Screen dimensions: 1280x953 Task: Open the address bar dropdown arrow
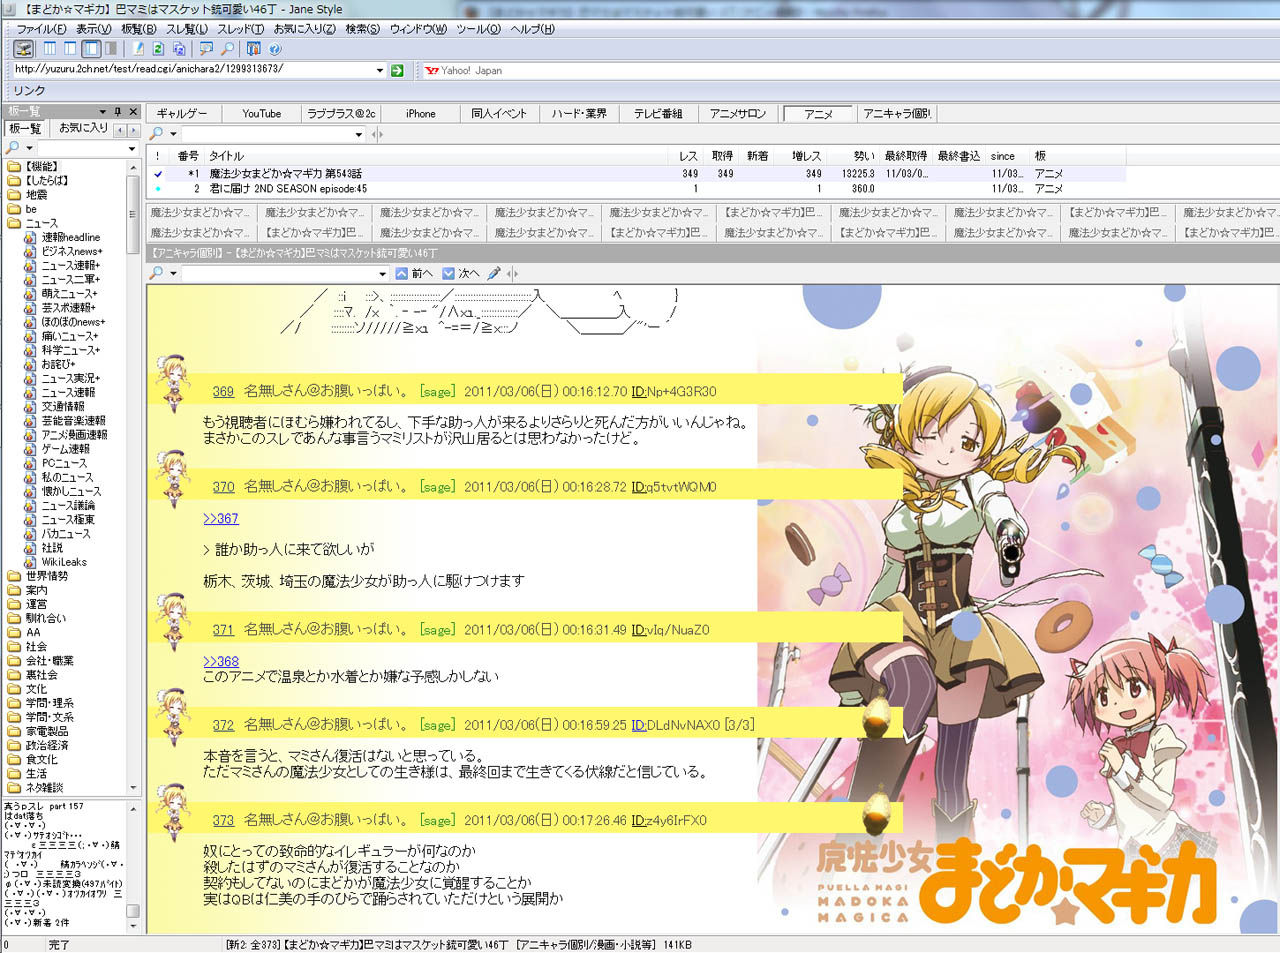click(380, 70)
